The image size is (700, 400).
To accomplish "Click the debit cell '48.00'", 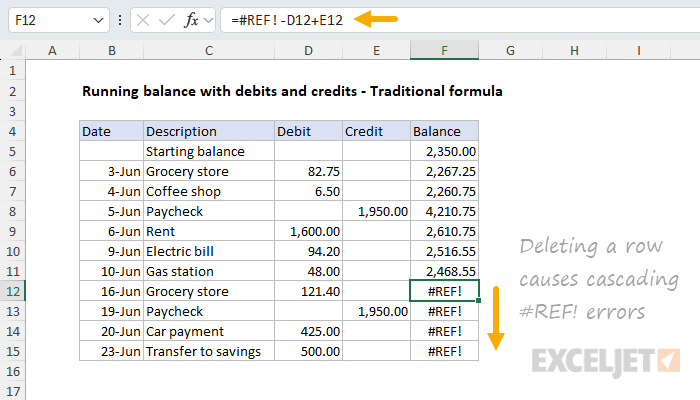I will tap(308, 271).
